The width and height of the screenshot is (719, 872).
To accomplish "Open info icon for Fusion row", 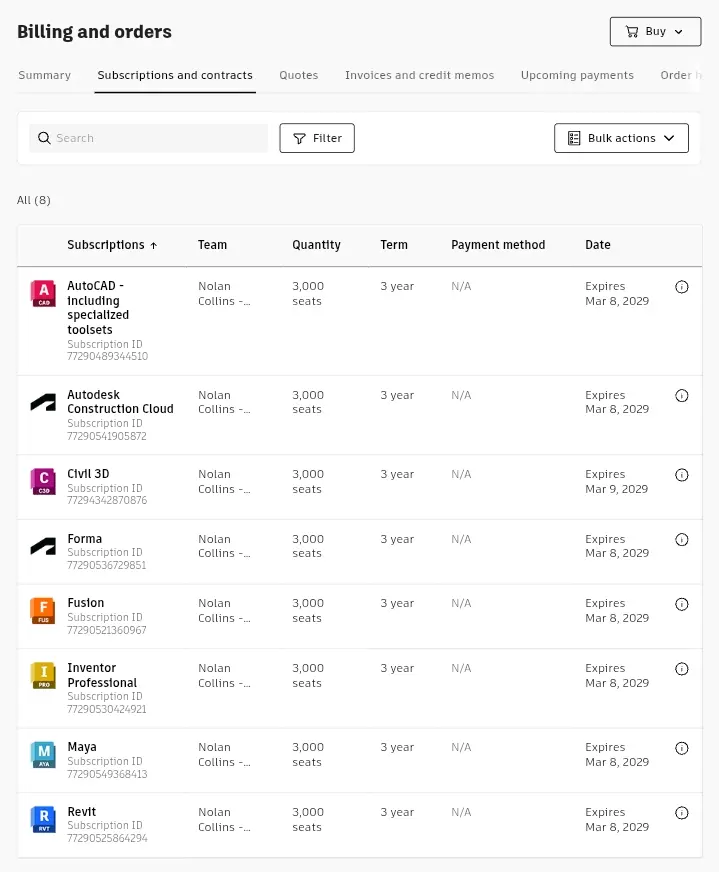I will pyautogui.click(x=682, y=604).
